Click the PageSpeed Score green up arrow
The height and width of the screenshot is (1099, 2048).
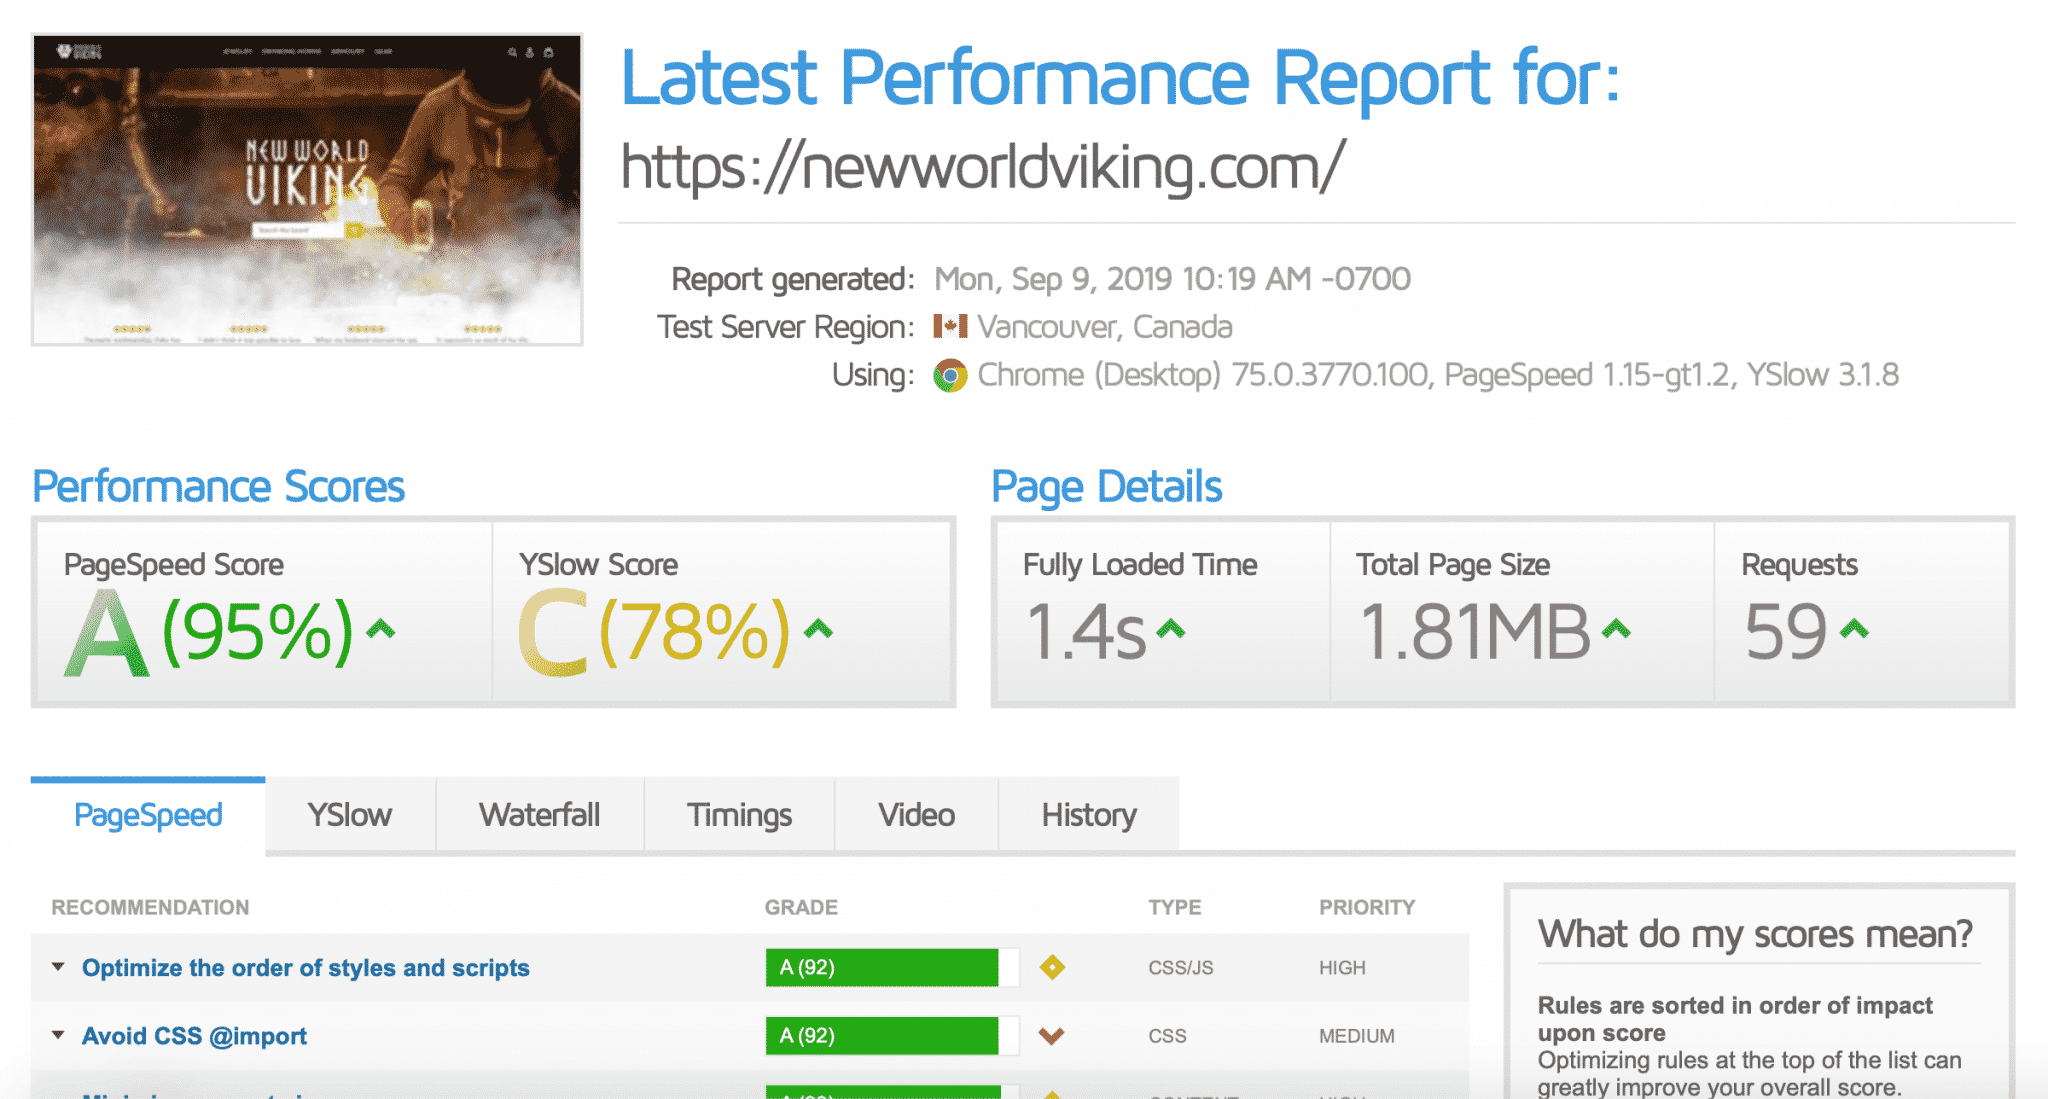coord(381,629)
